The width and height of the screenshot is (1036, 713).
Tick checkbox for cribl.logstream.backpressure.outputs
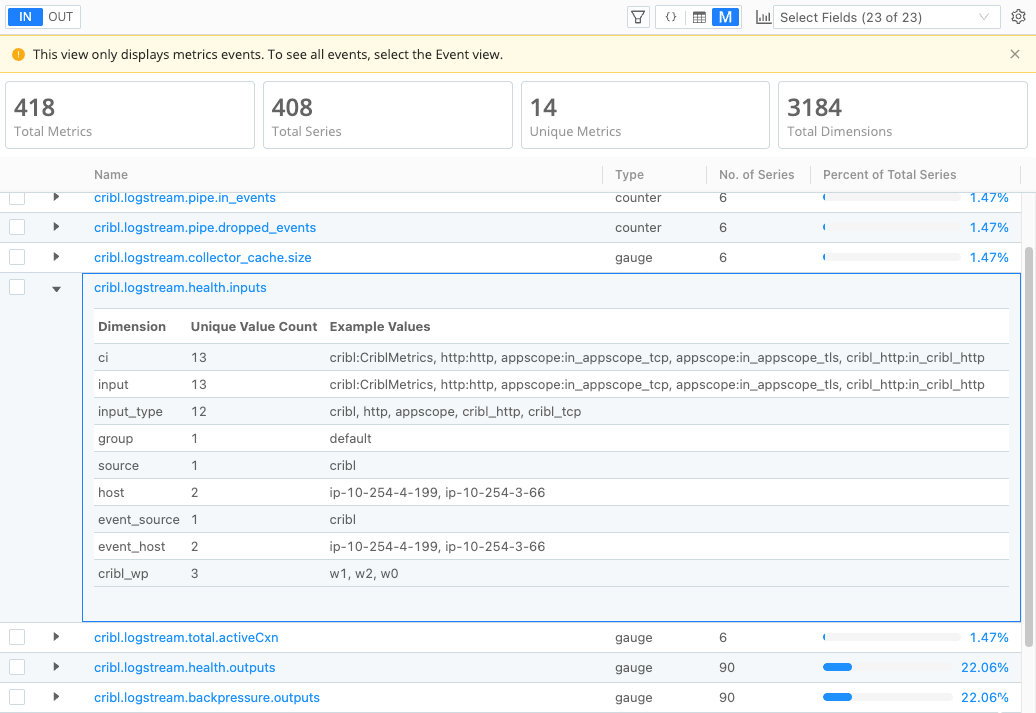pos(17,697)
